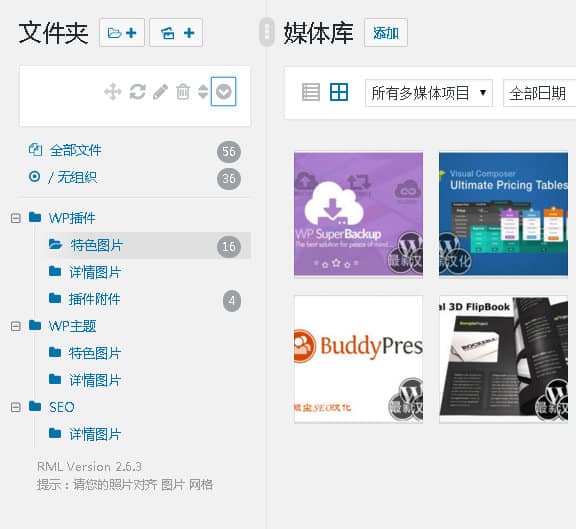Open 详情图片 folder under WP主题
Screen dimensions: 576x529
(x=95, y=380)
